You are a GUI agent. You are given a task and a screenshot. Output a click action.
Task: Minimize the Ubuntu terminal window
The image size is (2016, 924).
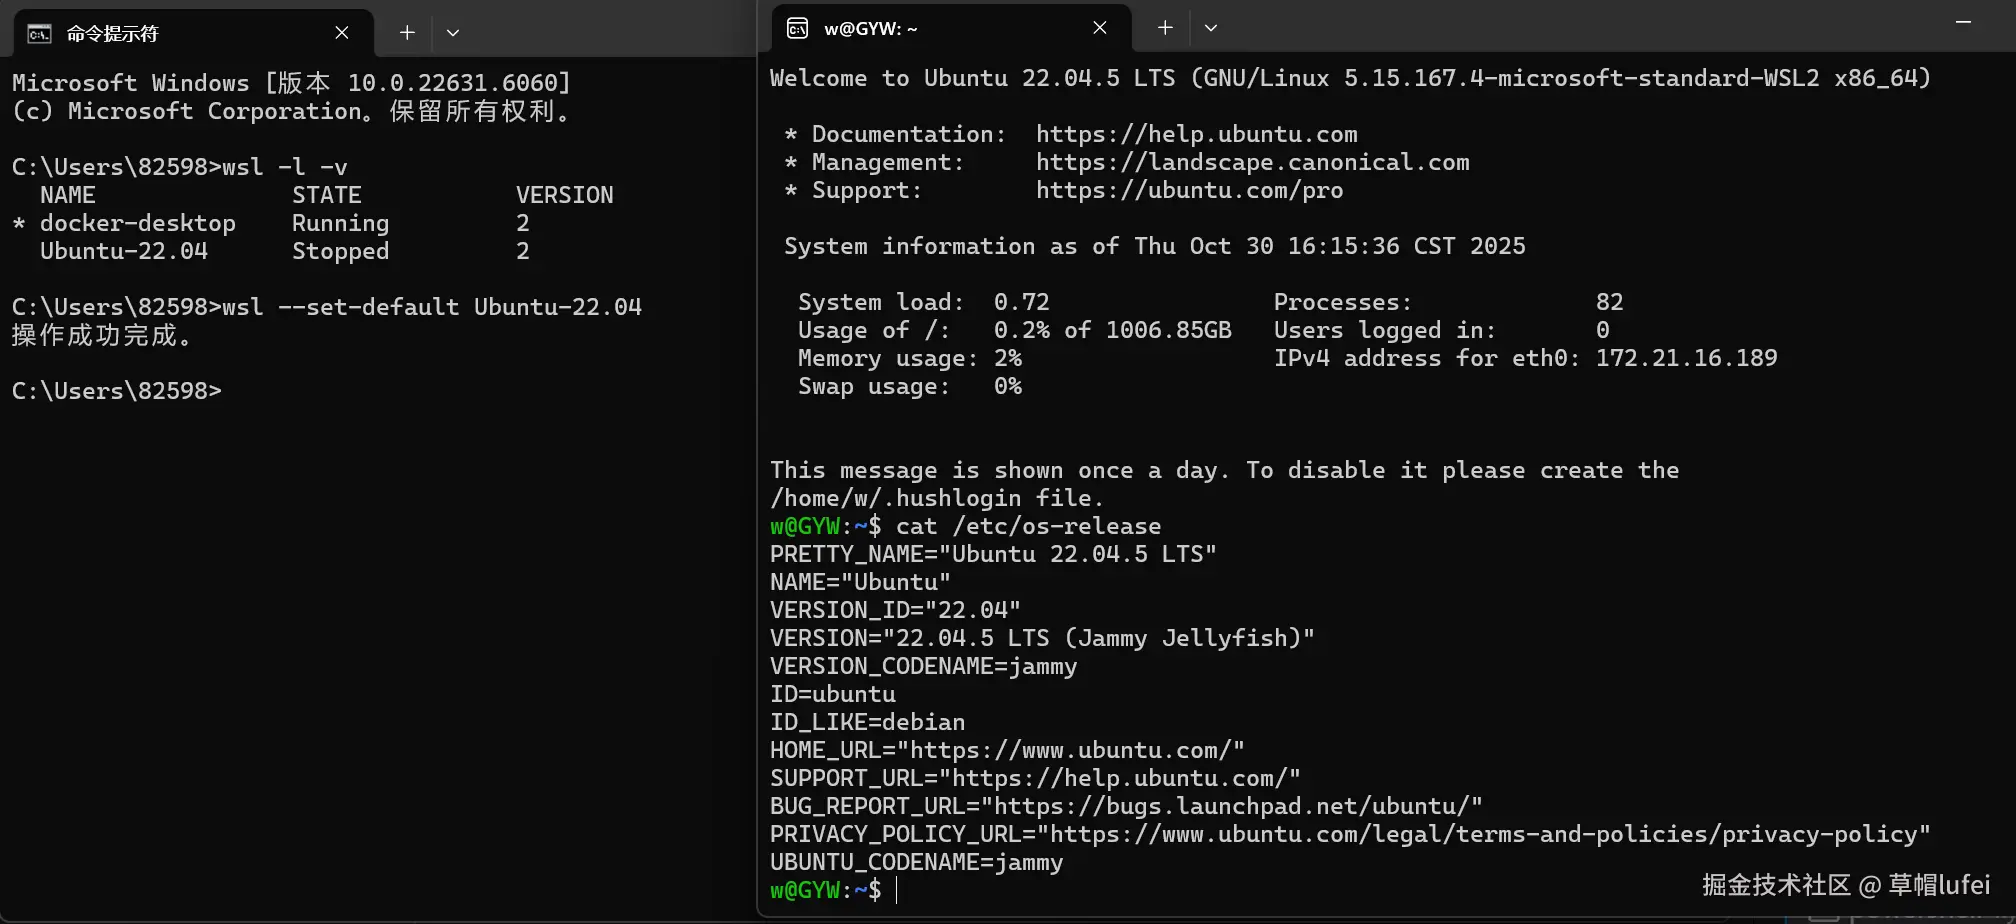1963,22
